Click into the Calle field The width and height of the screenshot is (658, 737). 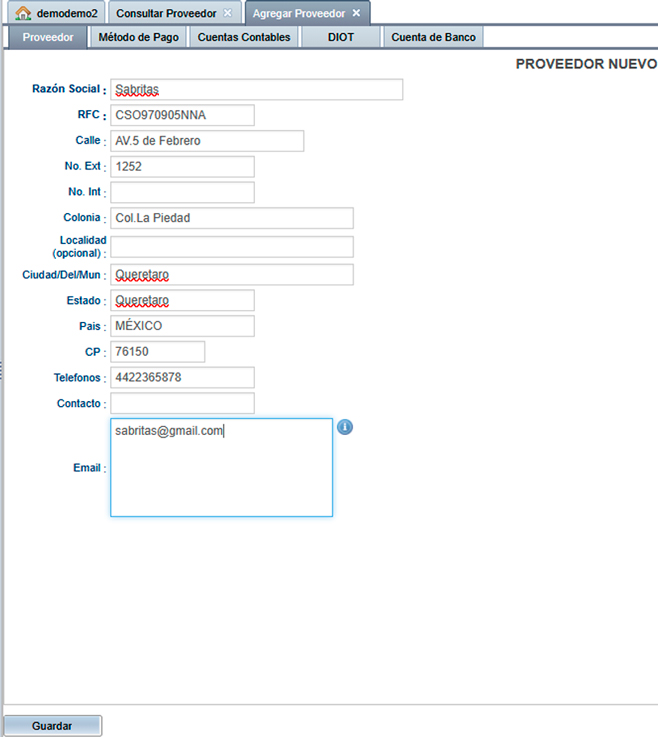(x=206, y=141)
